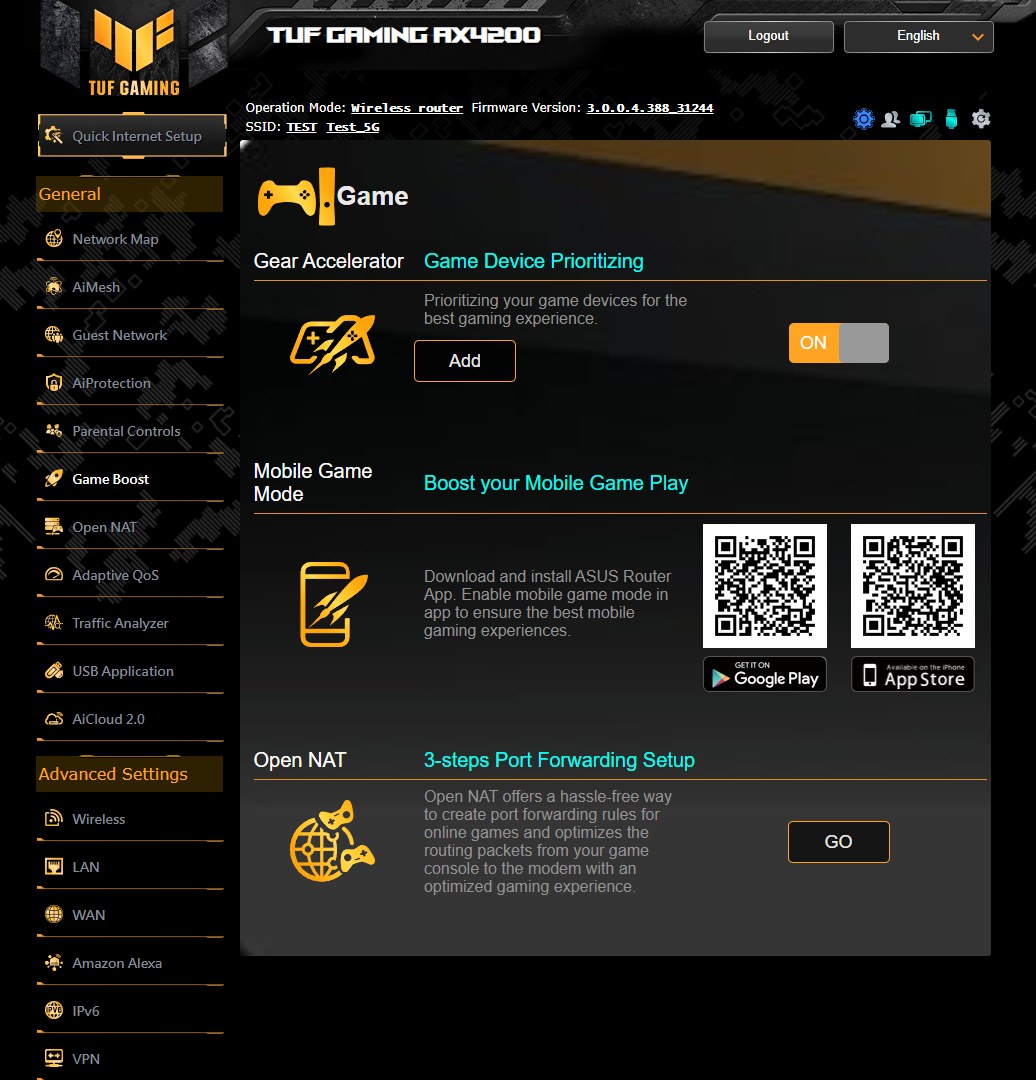Image resolution: width=1036 pixels, height=1080 pixels.
Task: Open the English language dropdown
Action: coord(918,37)
